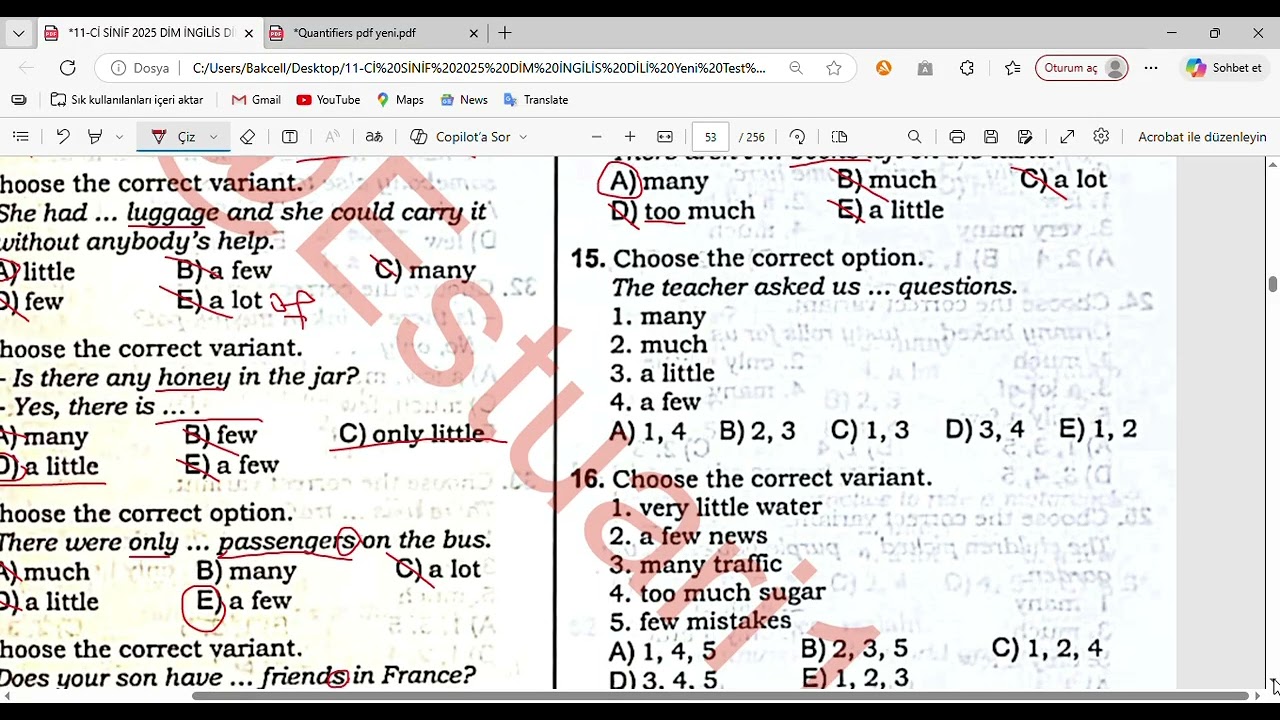
Task: Expand the Çiz draw options dropdown
Action: click(x=213, y=137)
